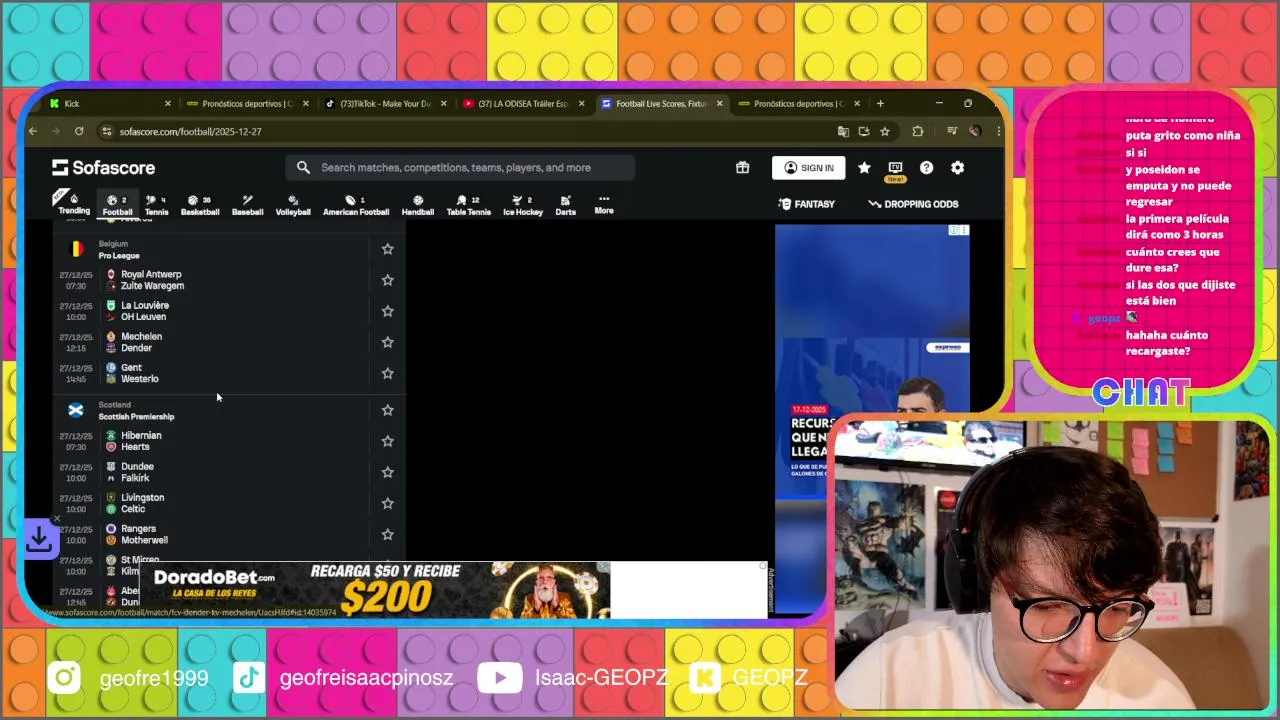Star the La Louvière vs OH Leuven match

click(x=387, y=311)
